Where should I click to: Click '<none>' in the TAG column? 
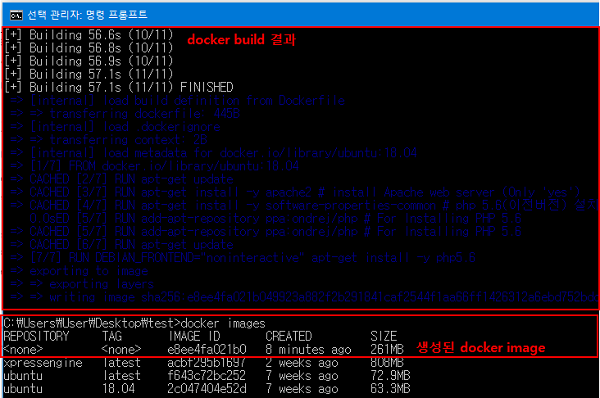pyautogui.click(x=121, y=349)
